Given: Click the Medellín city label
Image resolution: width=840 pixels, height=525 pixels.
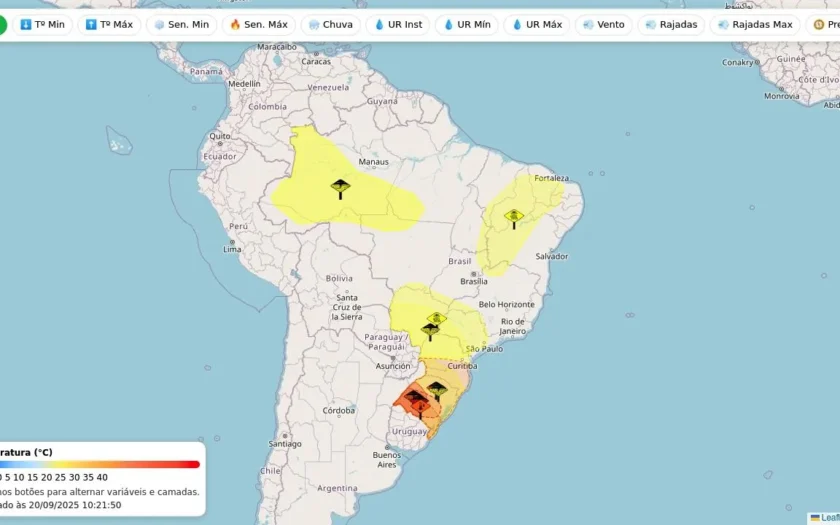Looking at the screenshot, I should (244, 84).
